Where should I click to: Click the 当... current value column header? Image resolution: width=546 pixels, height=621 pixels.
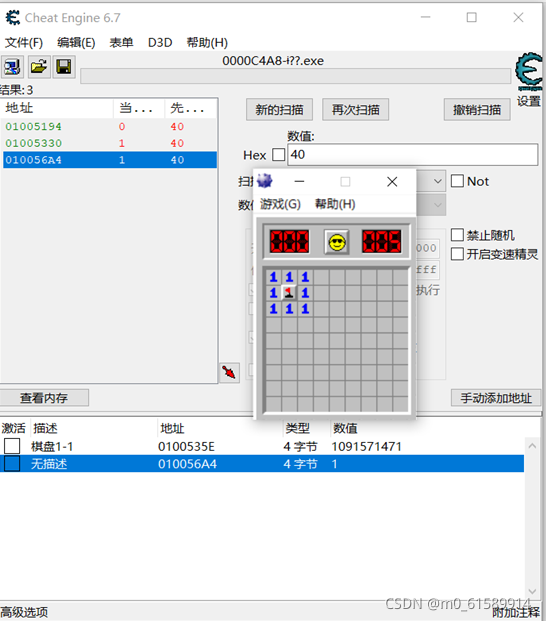point(139,108)
